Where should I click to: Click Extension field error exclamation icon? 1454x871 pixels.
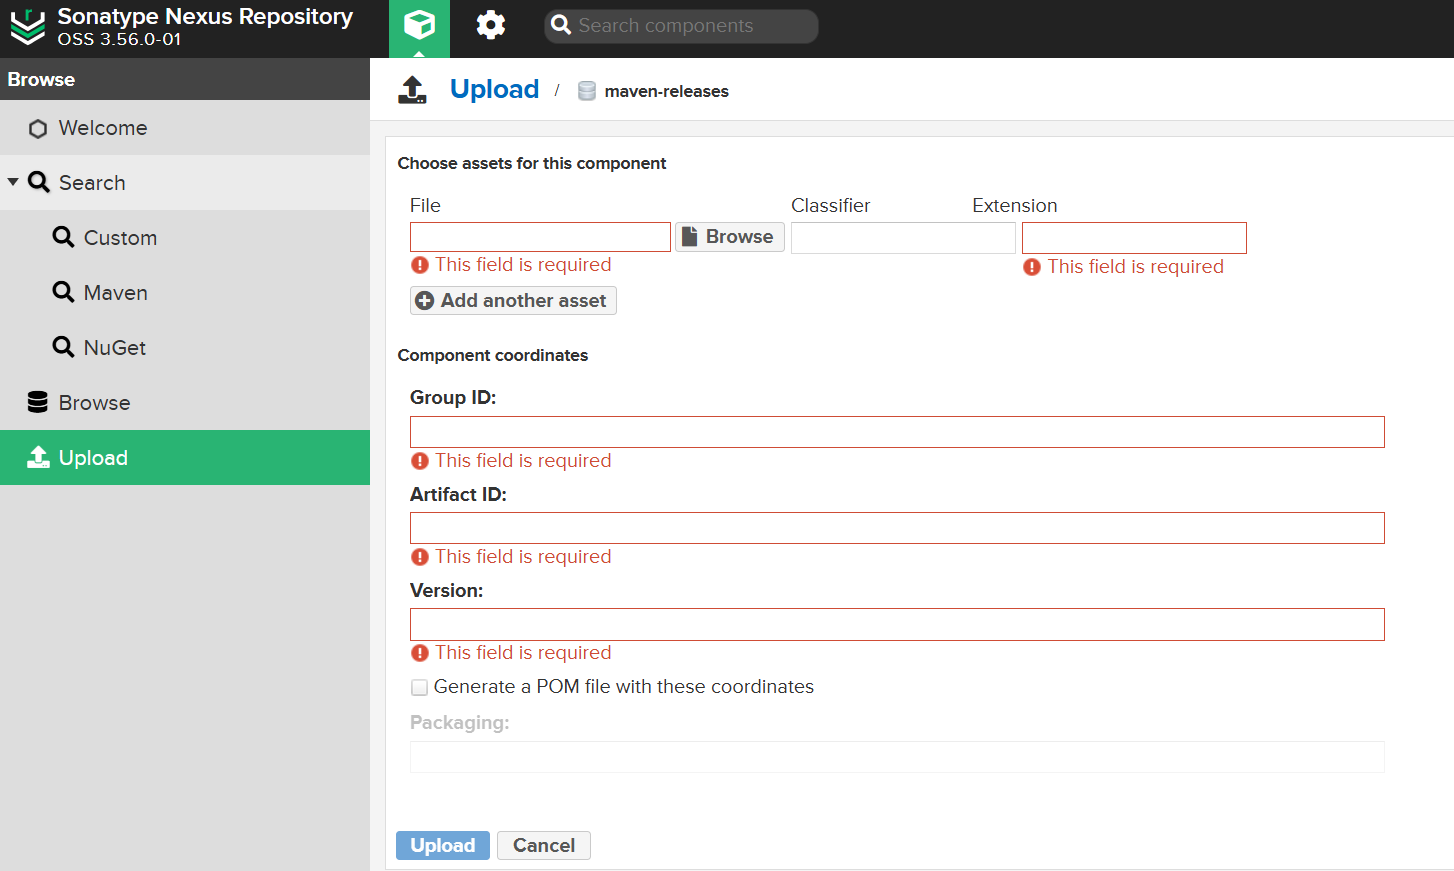(1032, 267)
